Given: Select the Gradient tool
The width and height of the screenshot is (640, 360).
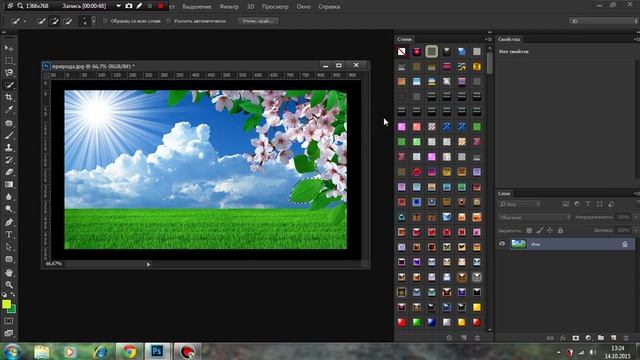Looking at the screenshot, I should coord(9,184).
